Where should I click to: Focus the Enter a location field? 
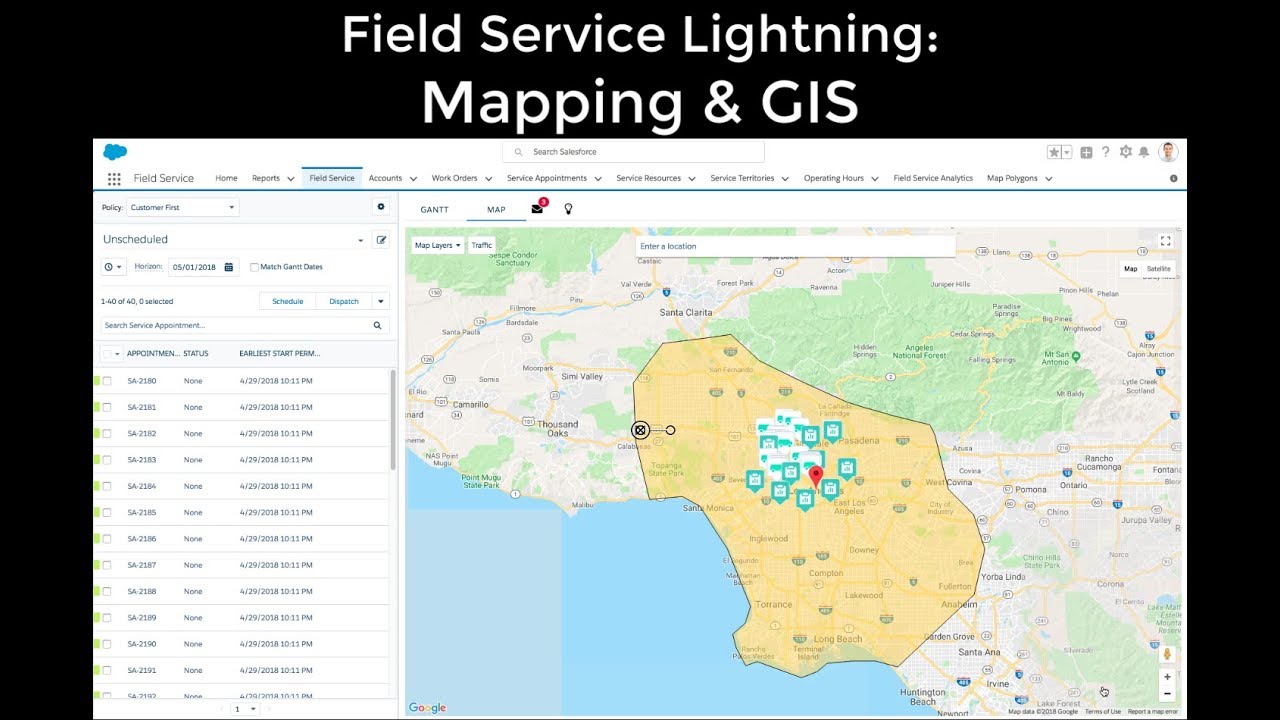coord(796,246)
